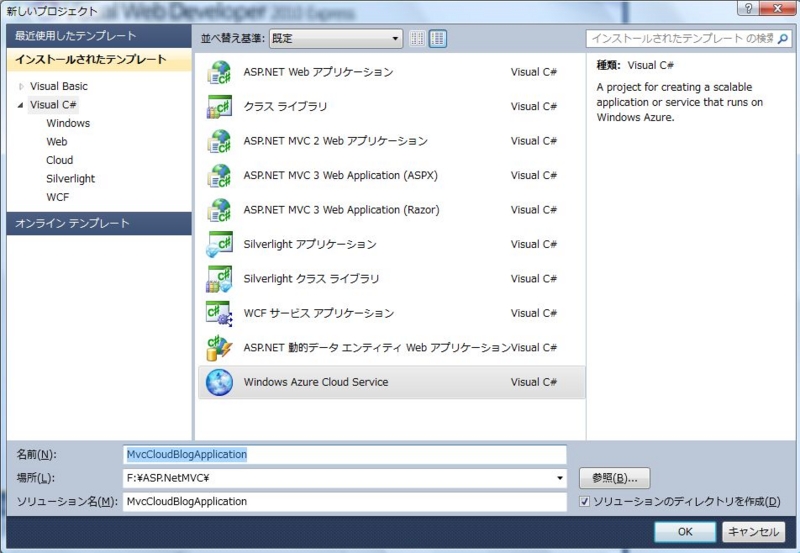
Task: Click the クラス ライブラリ template icon
Action: pyautogui.click(x=219, y=107)
